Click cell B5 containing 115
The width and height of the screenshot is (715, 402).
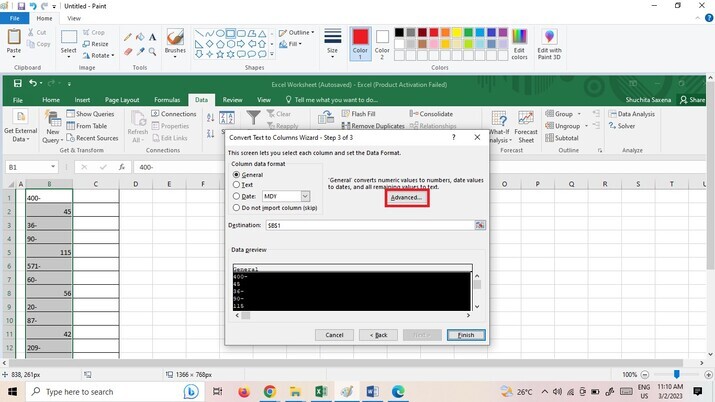pos(49,252)
